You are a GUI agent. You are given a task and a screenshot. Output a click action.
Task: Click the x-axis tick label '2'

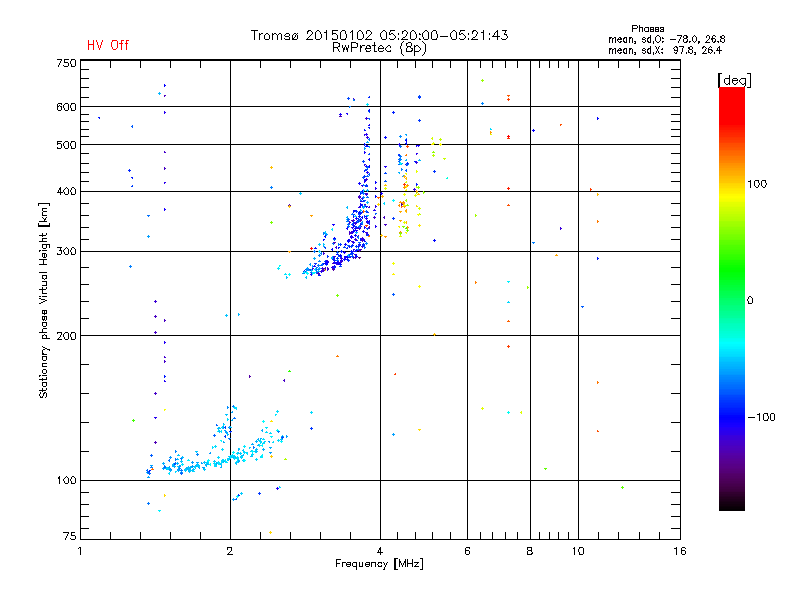230,551
